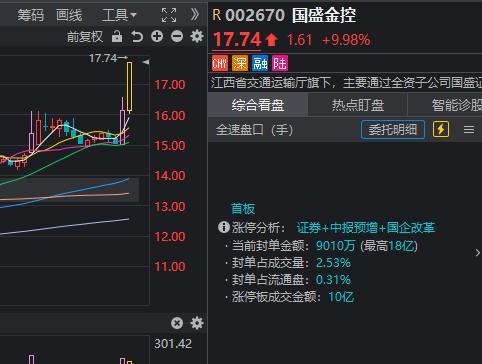482x364 pixels.
Task: Click the 17.00 price axis label
Action: tap(170, 85)
